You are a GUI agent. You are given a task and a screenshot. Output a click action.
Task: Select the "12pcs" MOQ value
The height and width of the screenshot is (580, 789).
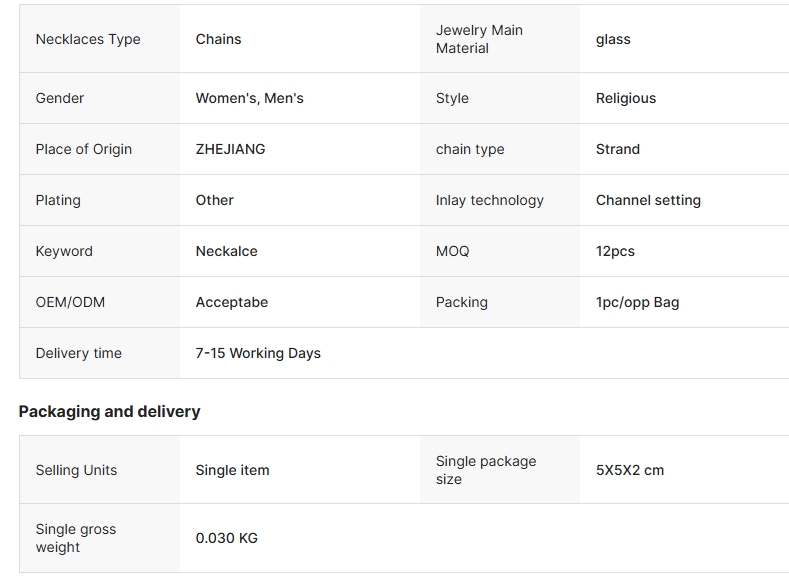click(x=615, y=251)
